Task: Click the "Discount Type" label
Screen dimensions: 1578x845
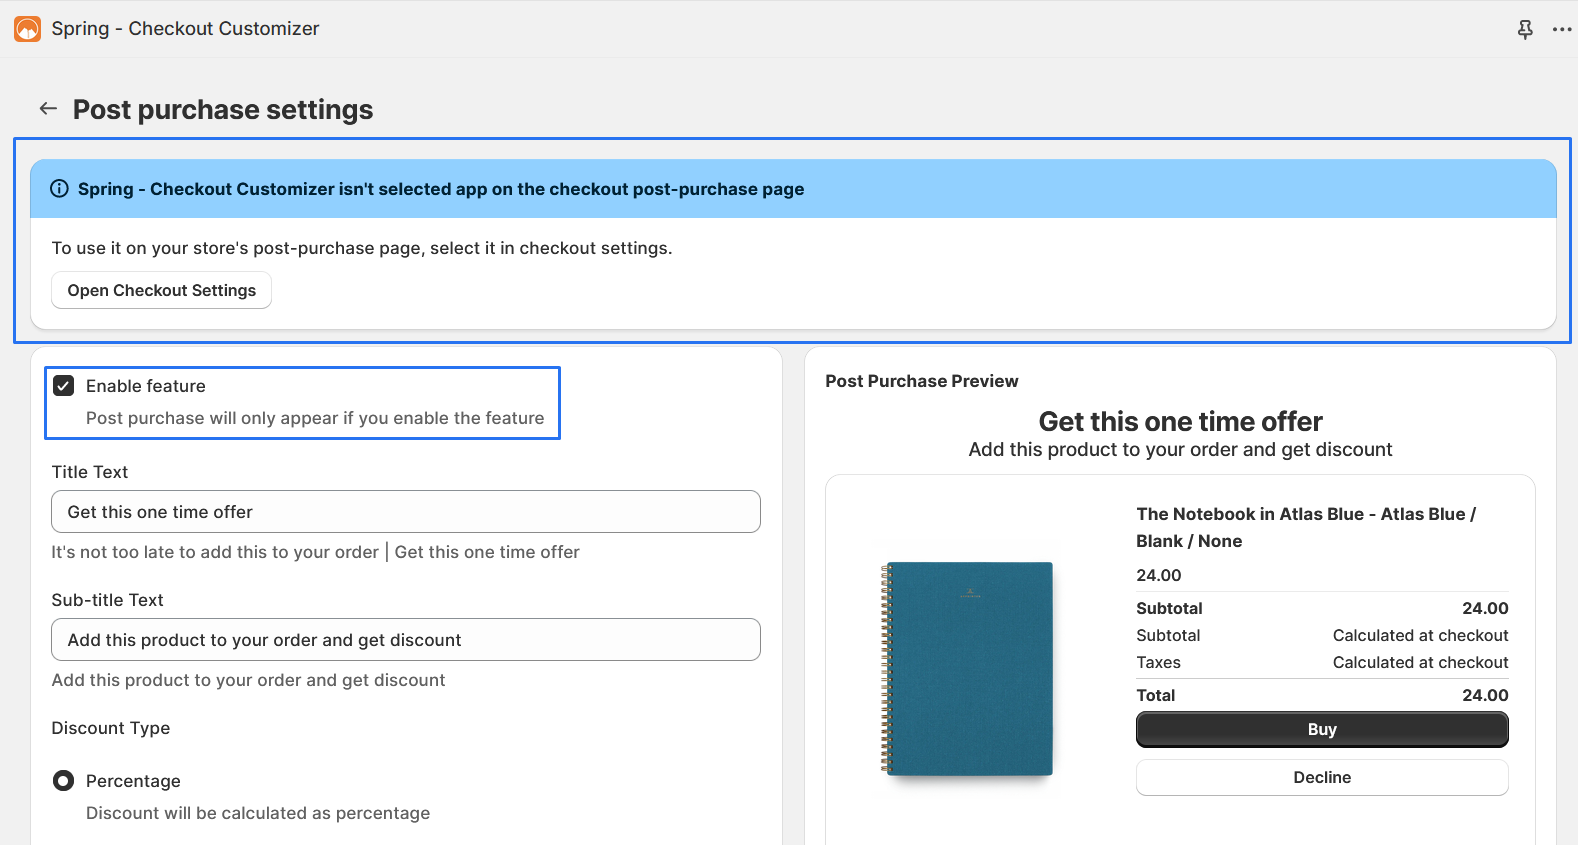Action: (x=111, y=728)
